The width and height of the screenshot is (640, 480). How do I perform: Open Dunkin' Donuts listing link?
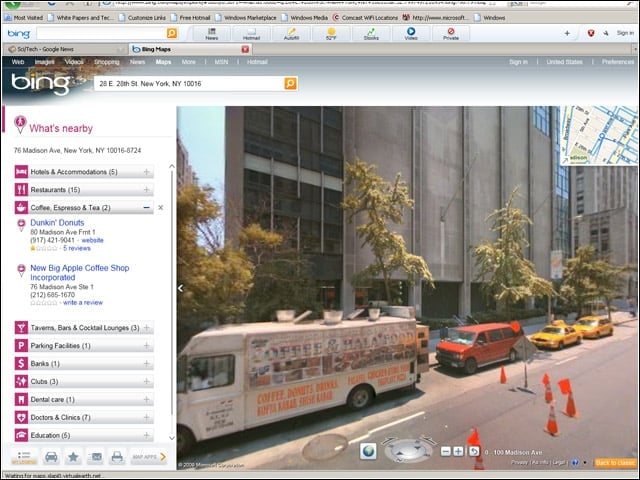coord(57,223)
